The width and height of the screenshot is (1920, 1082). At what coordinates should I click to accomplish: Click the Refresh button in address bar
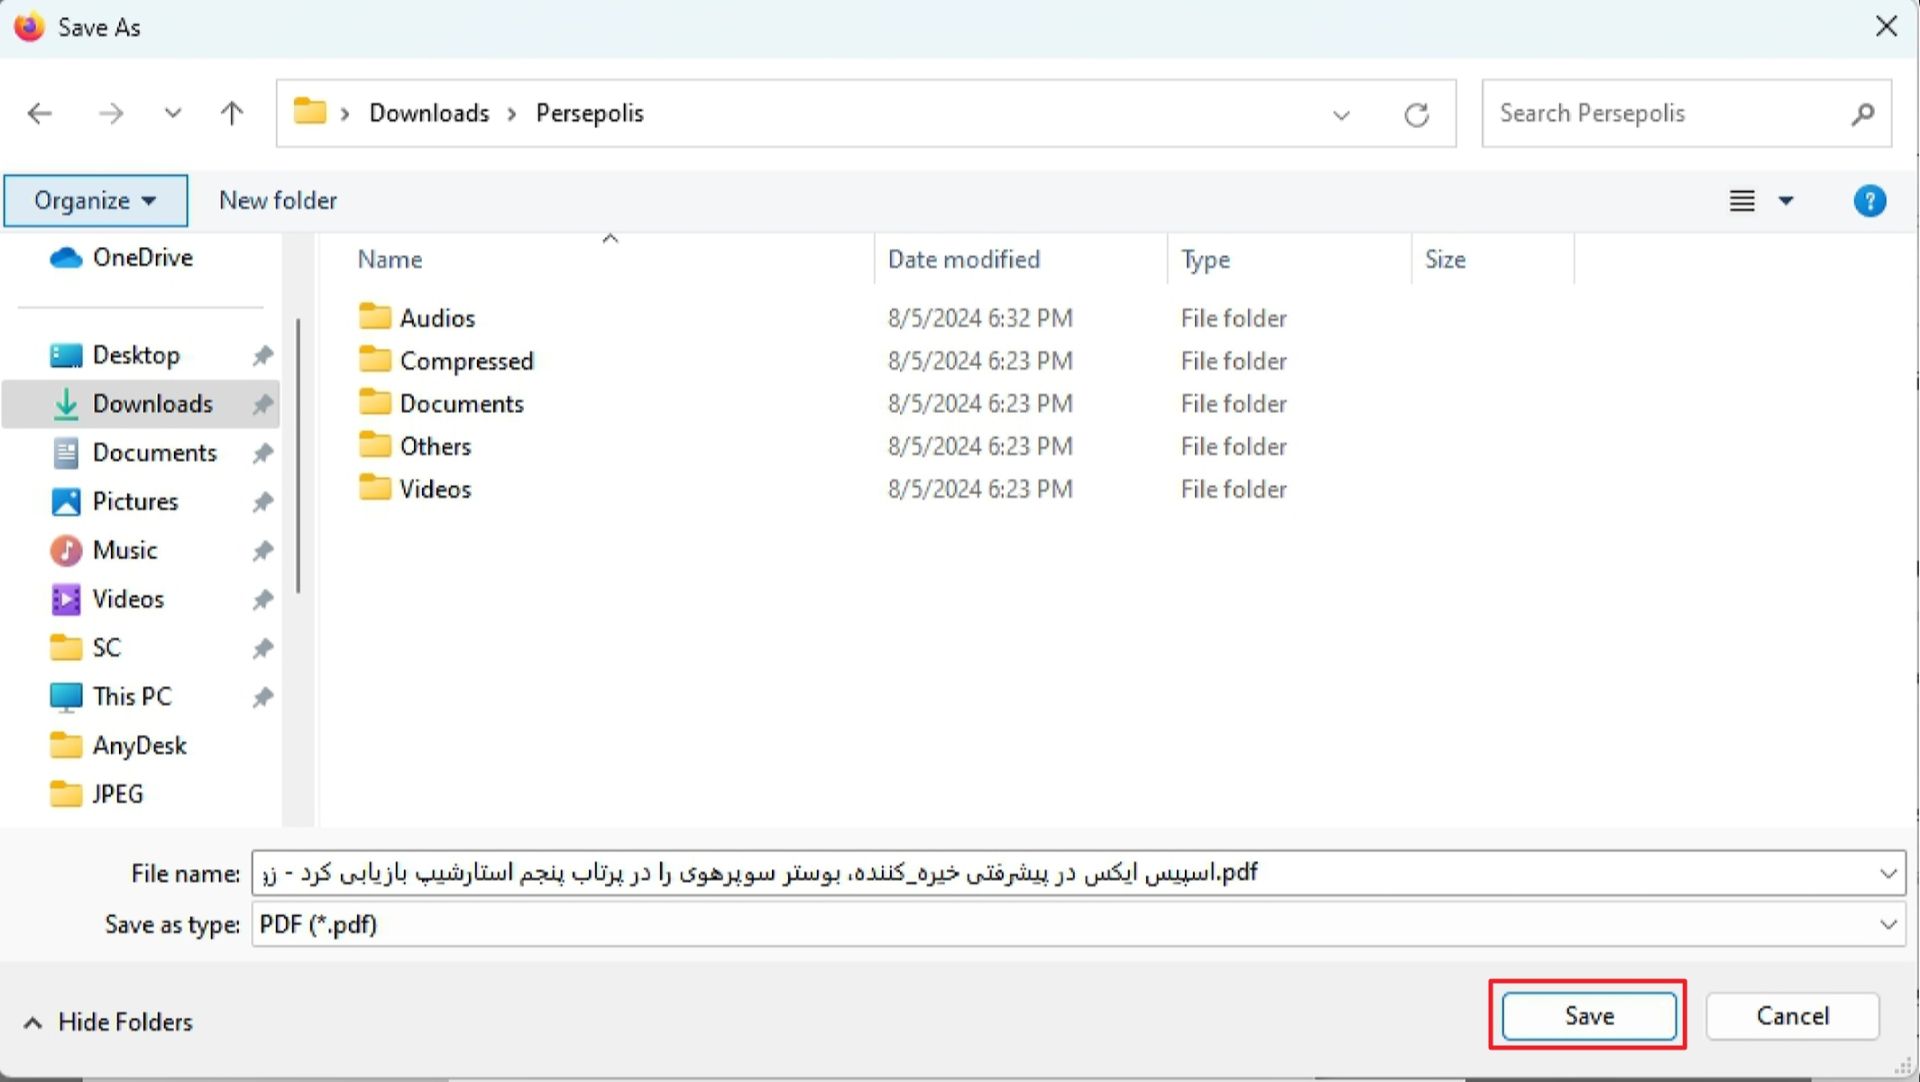point(1416,113)
